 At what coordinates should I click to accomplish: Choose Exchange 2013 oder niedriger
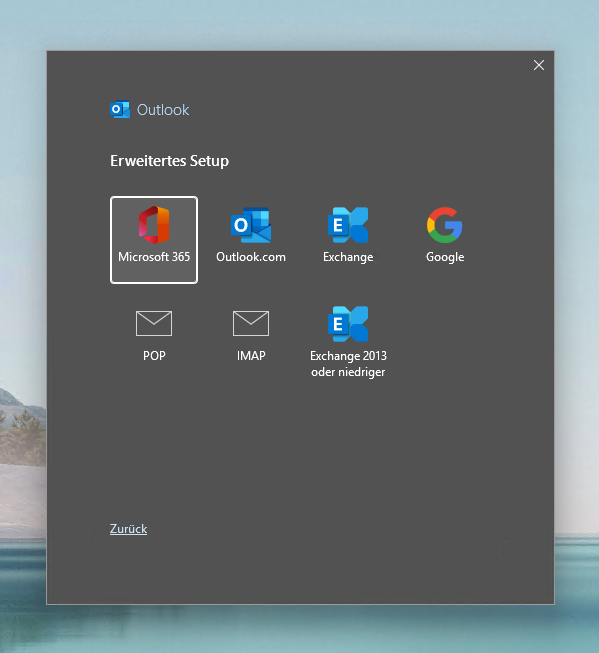click(348, 342)
